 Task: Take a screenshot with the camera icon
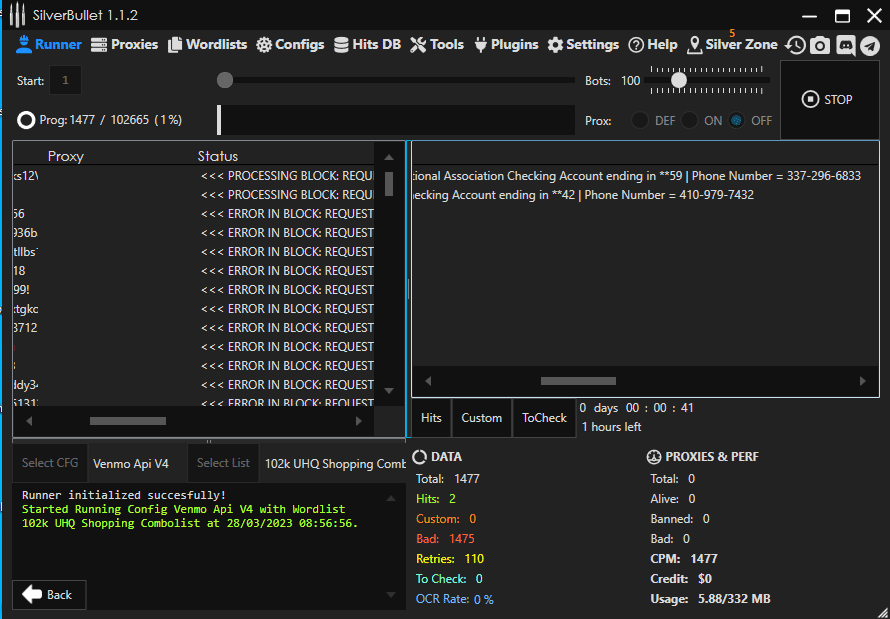click(820, 45)
